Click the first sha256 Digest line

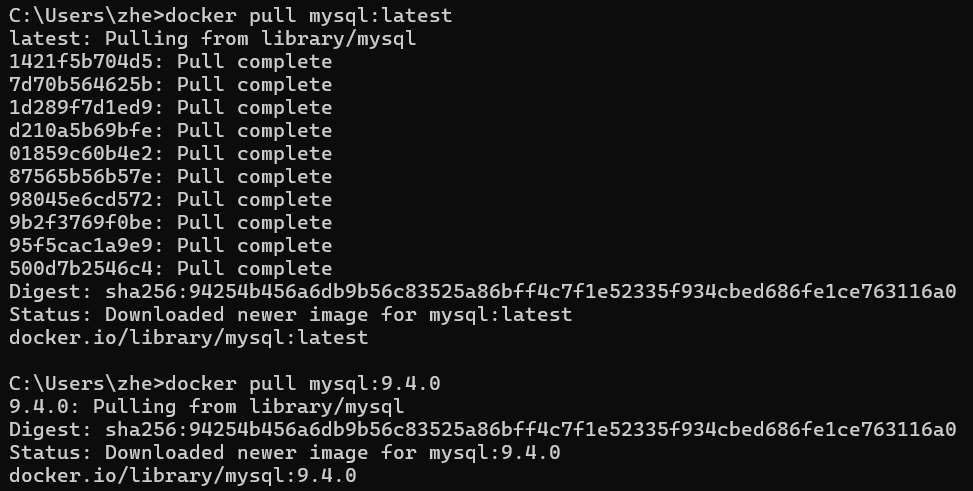(483, 291)
